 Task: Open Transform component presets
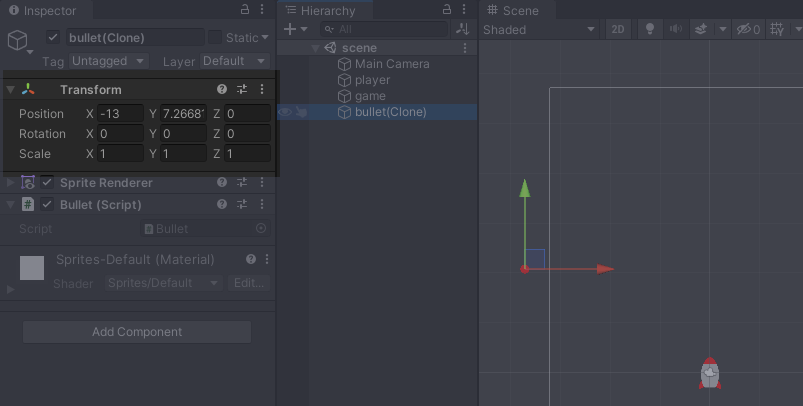242,89
